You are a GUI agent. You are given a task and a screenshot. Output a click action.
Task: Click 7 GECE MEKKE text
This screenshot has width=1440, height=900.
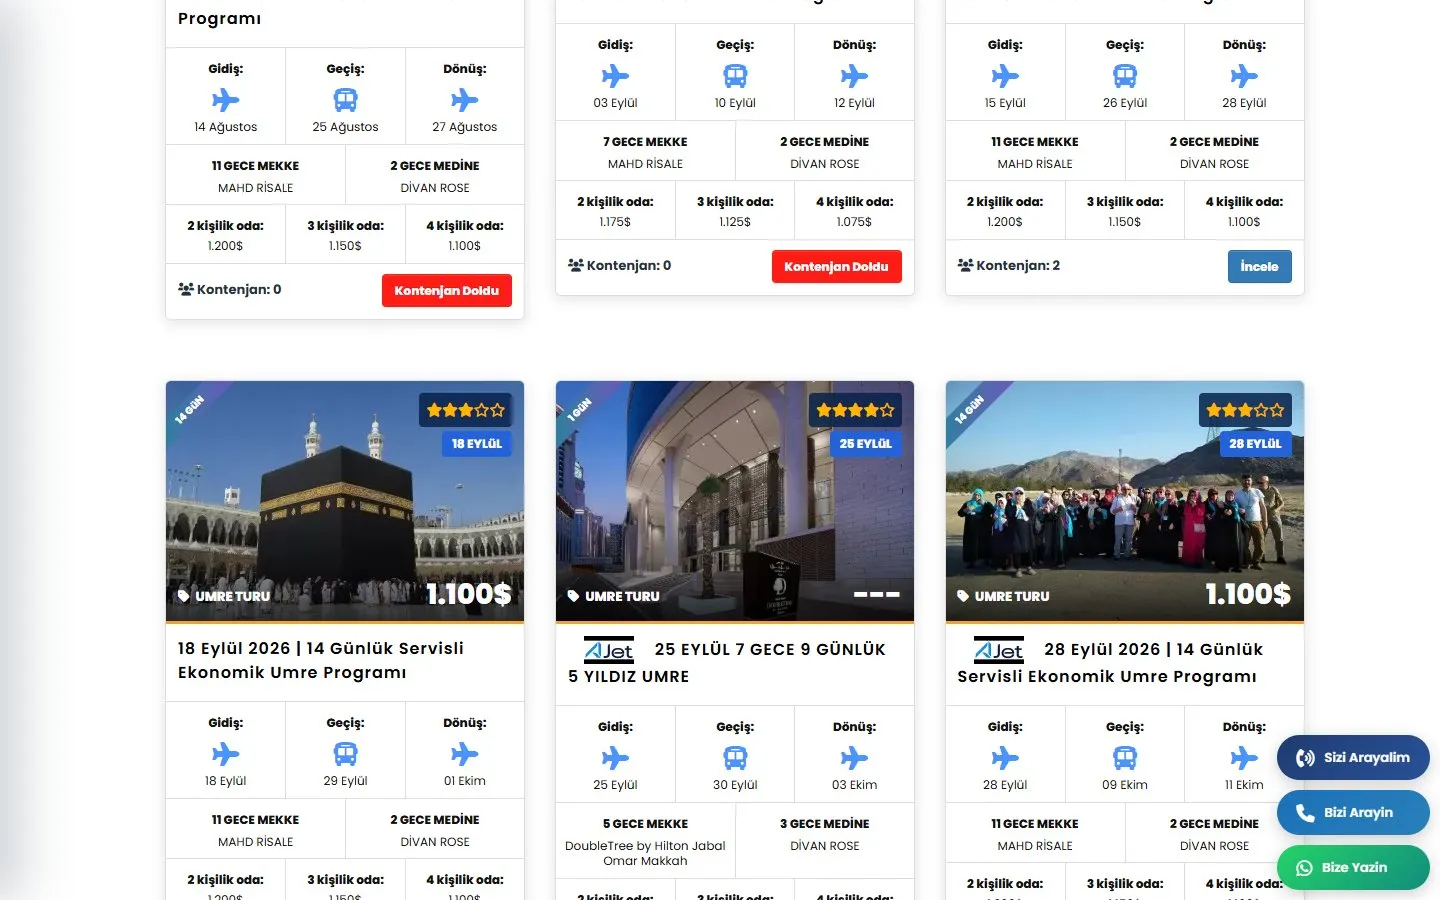[x=645, y=142]
